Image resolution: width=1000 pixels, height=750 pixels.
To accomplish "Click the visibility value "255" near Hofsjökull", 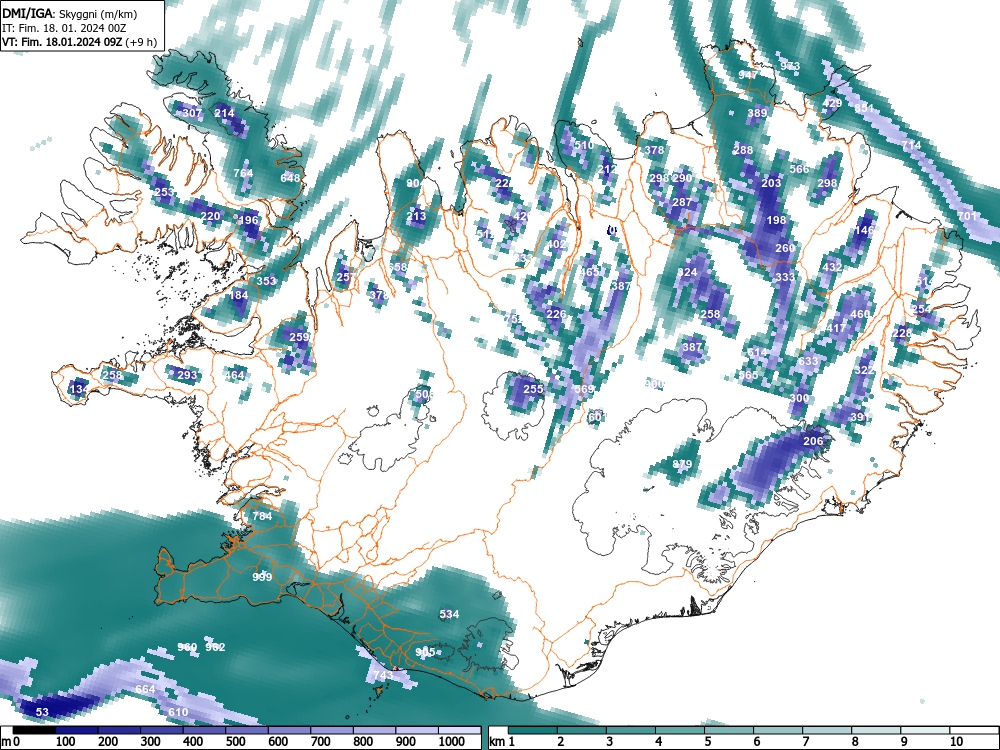I will click(533, 388).
